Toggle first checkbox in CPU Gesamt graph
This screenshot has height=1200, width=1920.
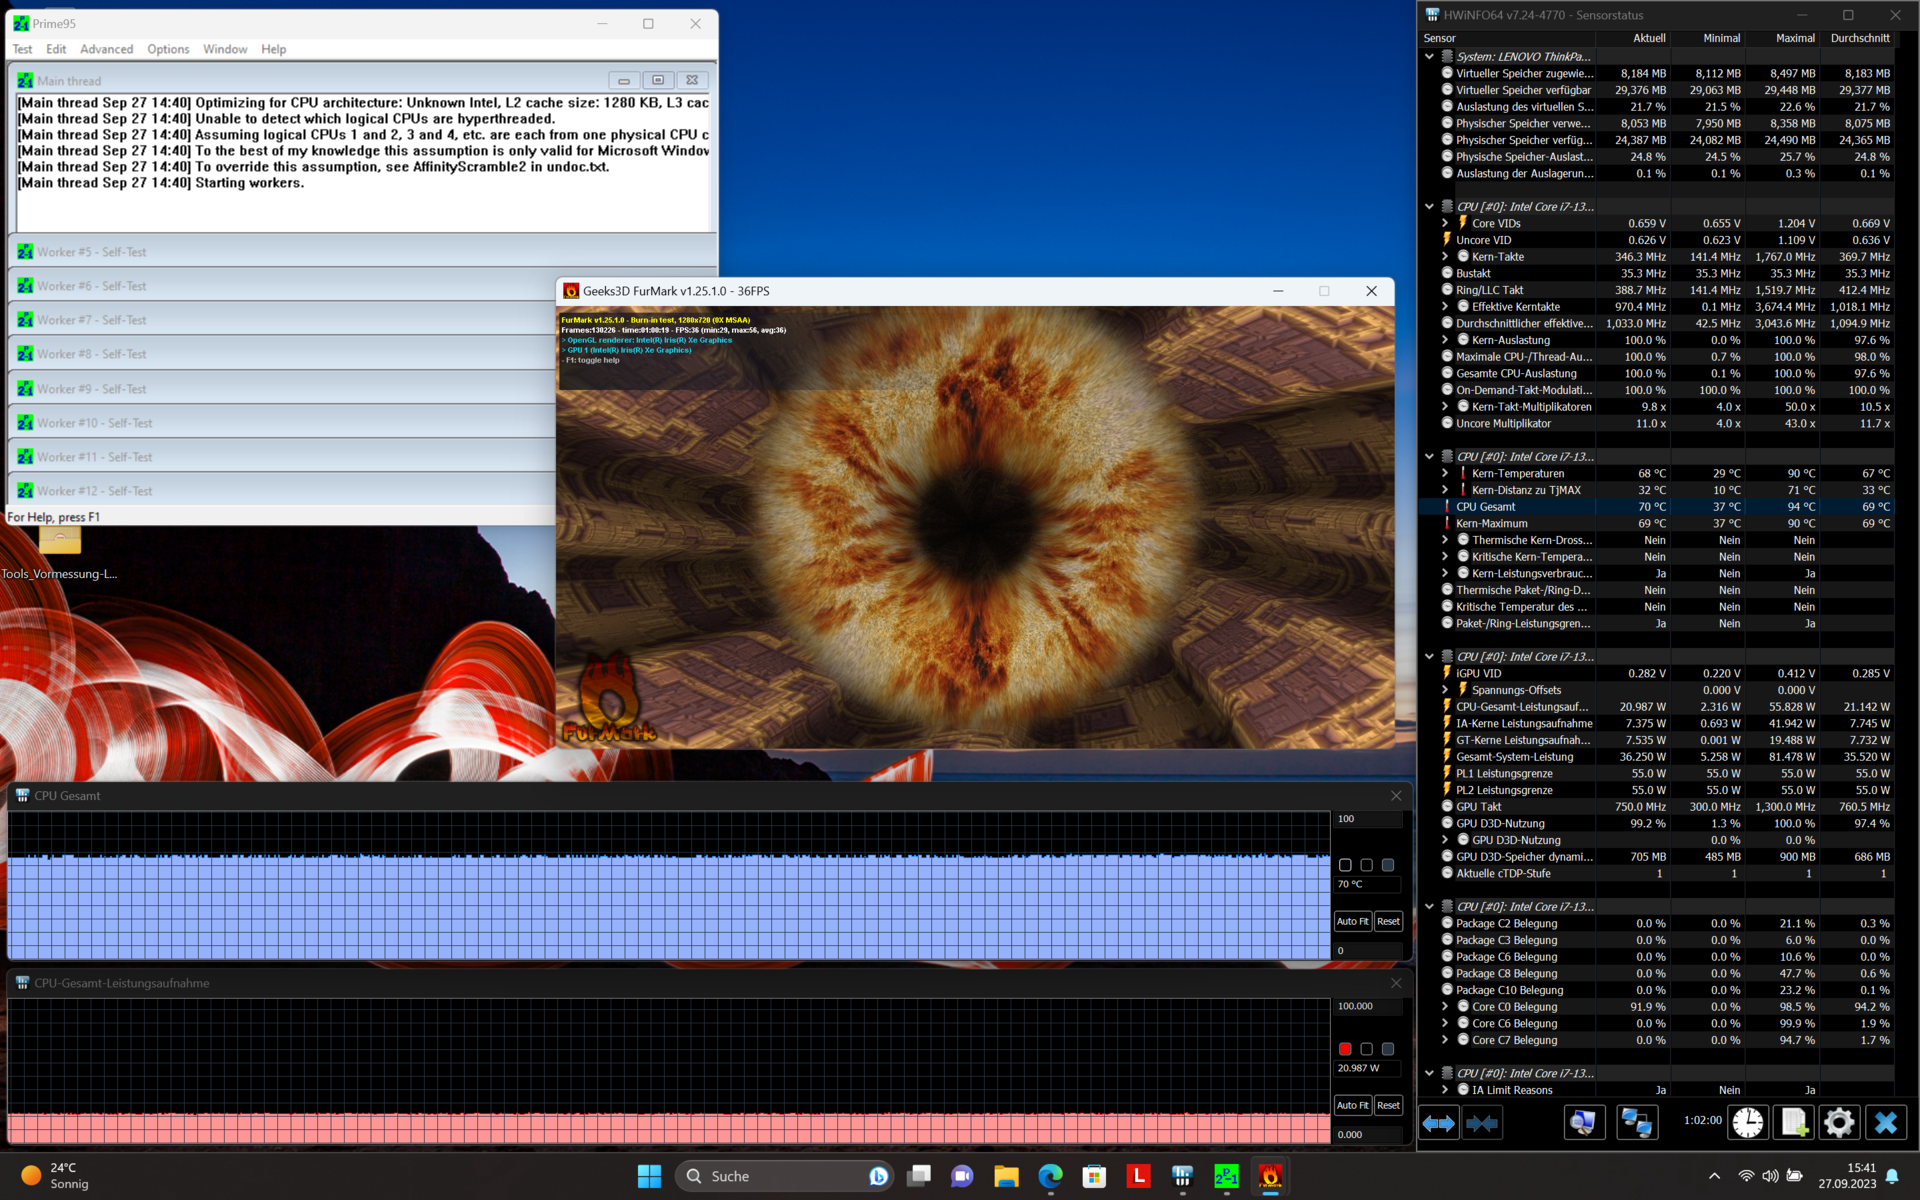click(1345, 865)
